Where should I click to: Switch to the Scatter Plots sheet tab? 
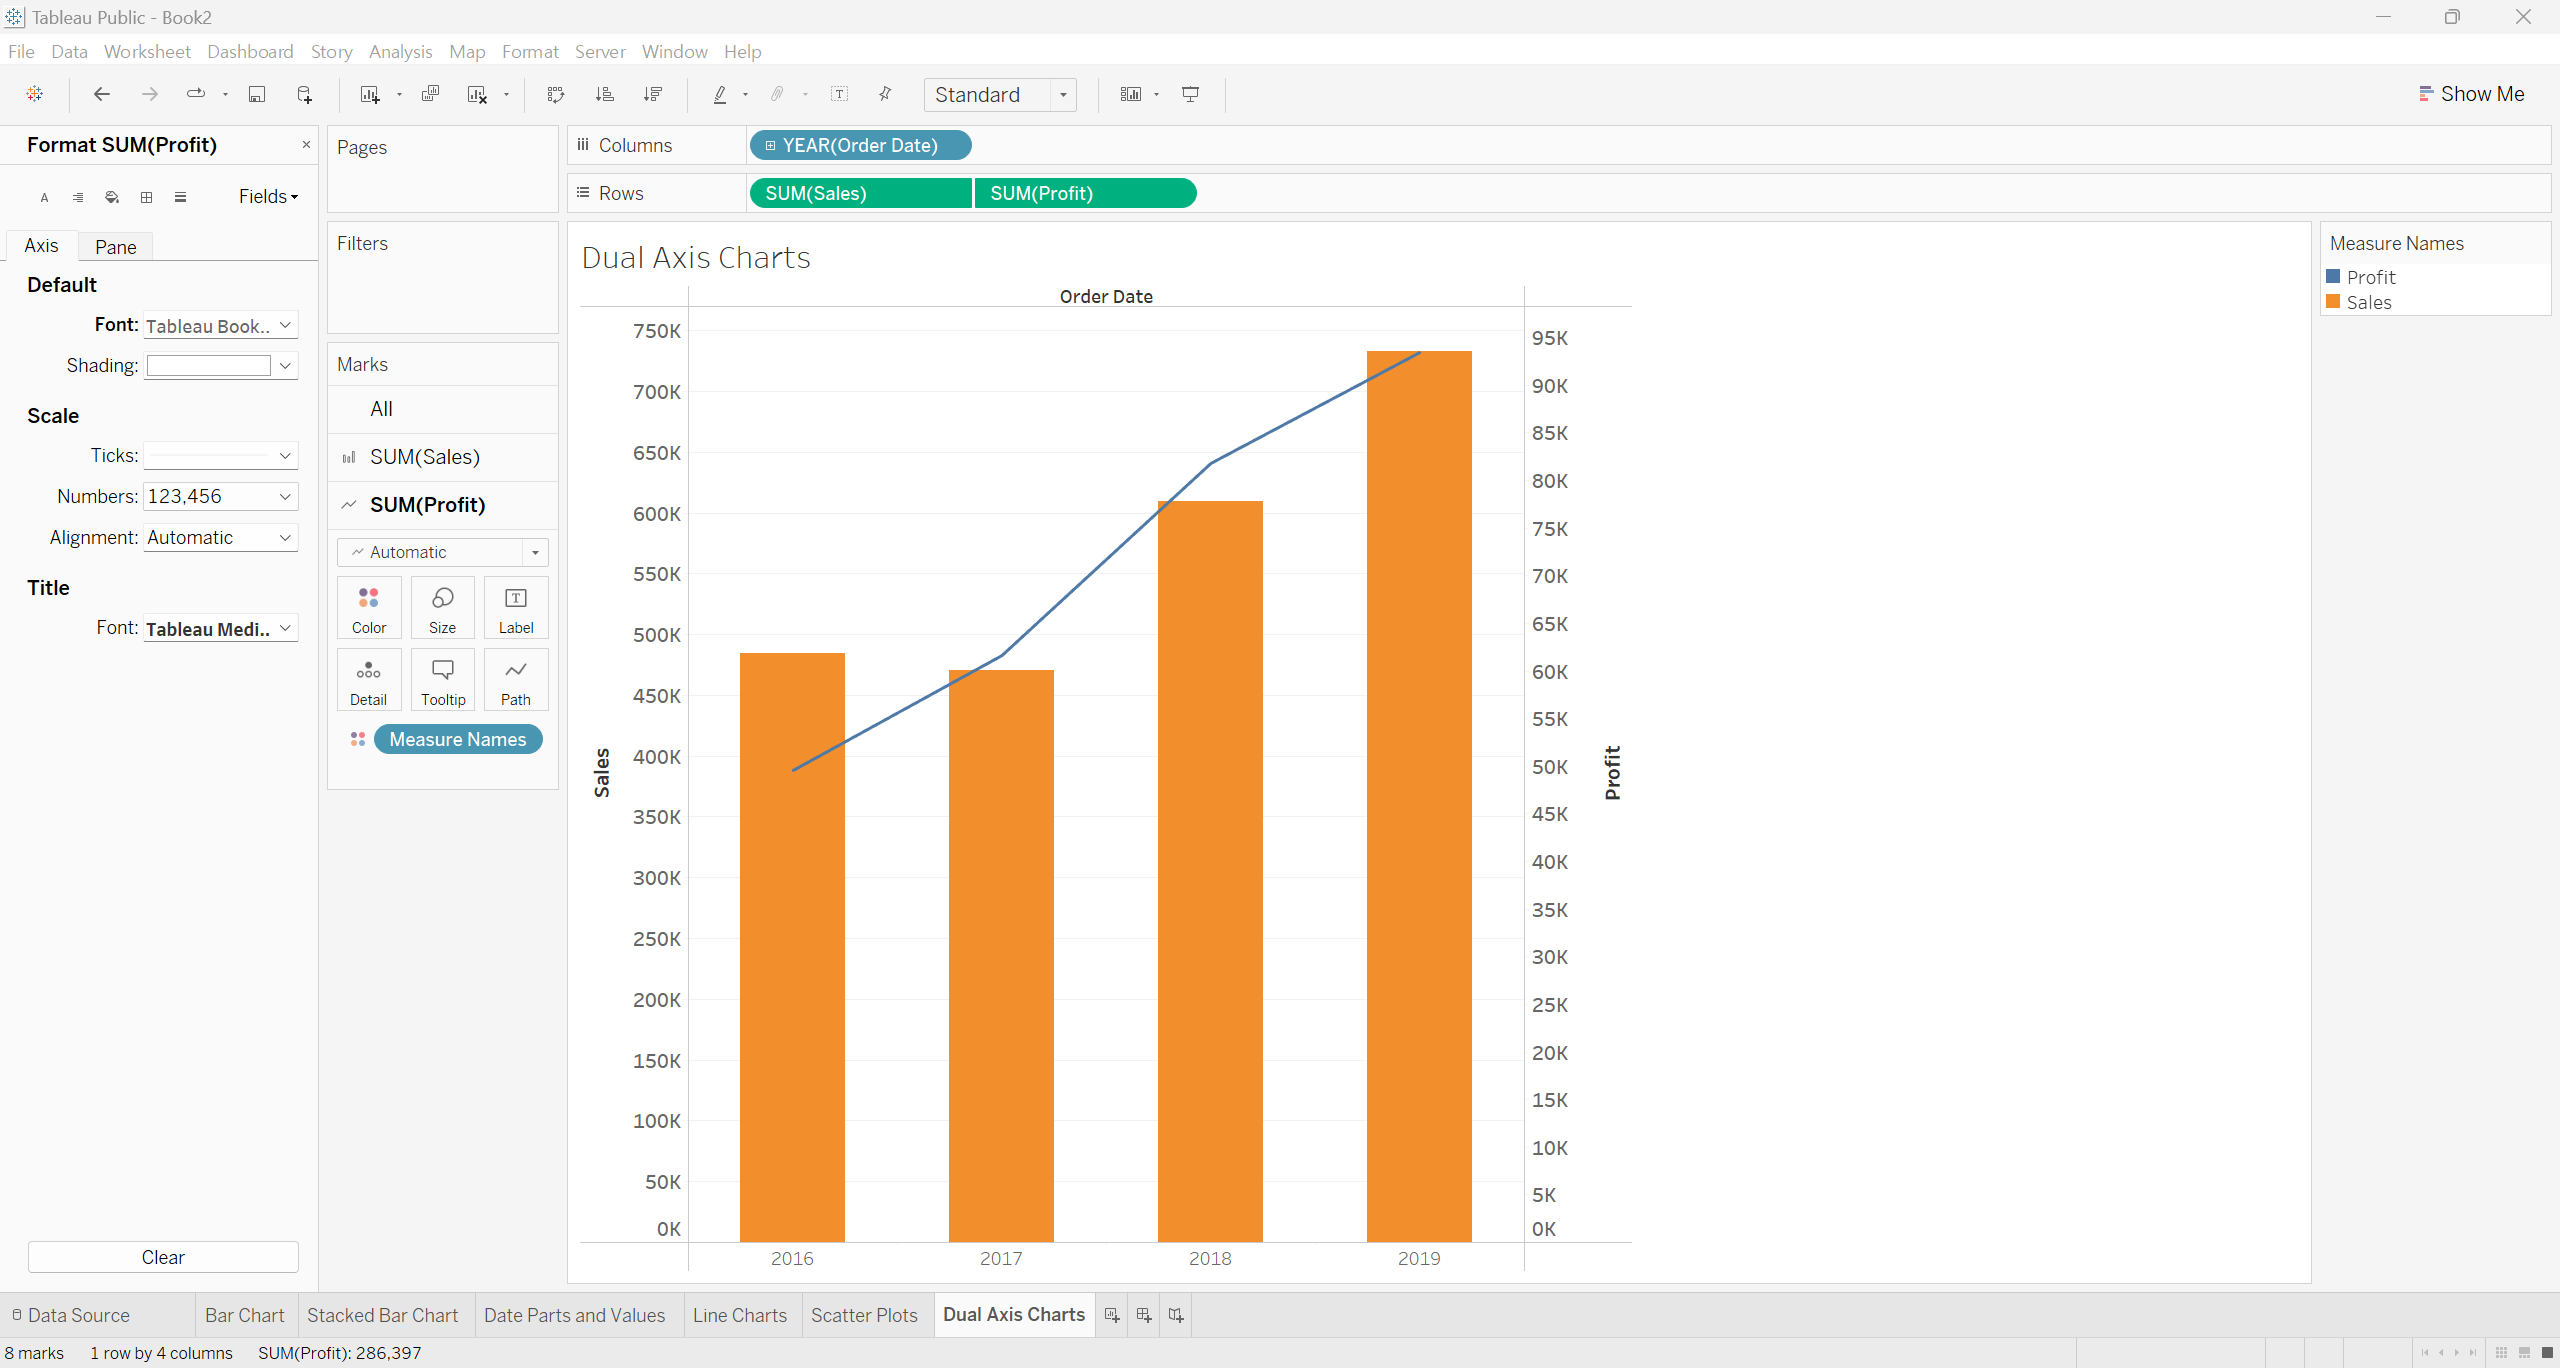(863, 1315)
